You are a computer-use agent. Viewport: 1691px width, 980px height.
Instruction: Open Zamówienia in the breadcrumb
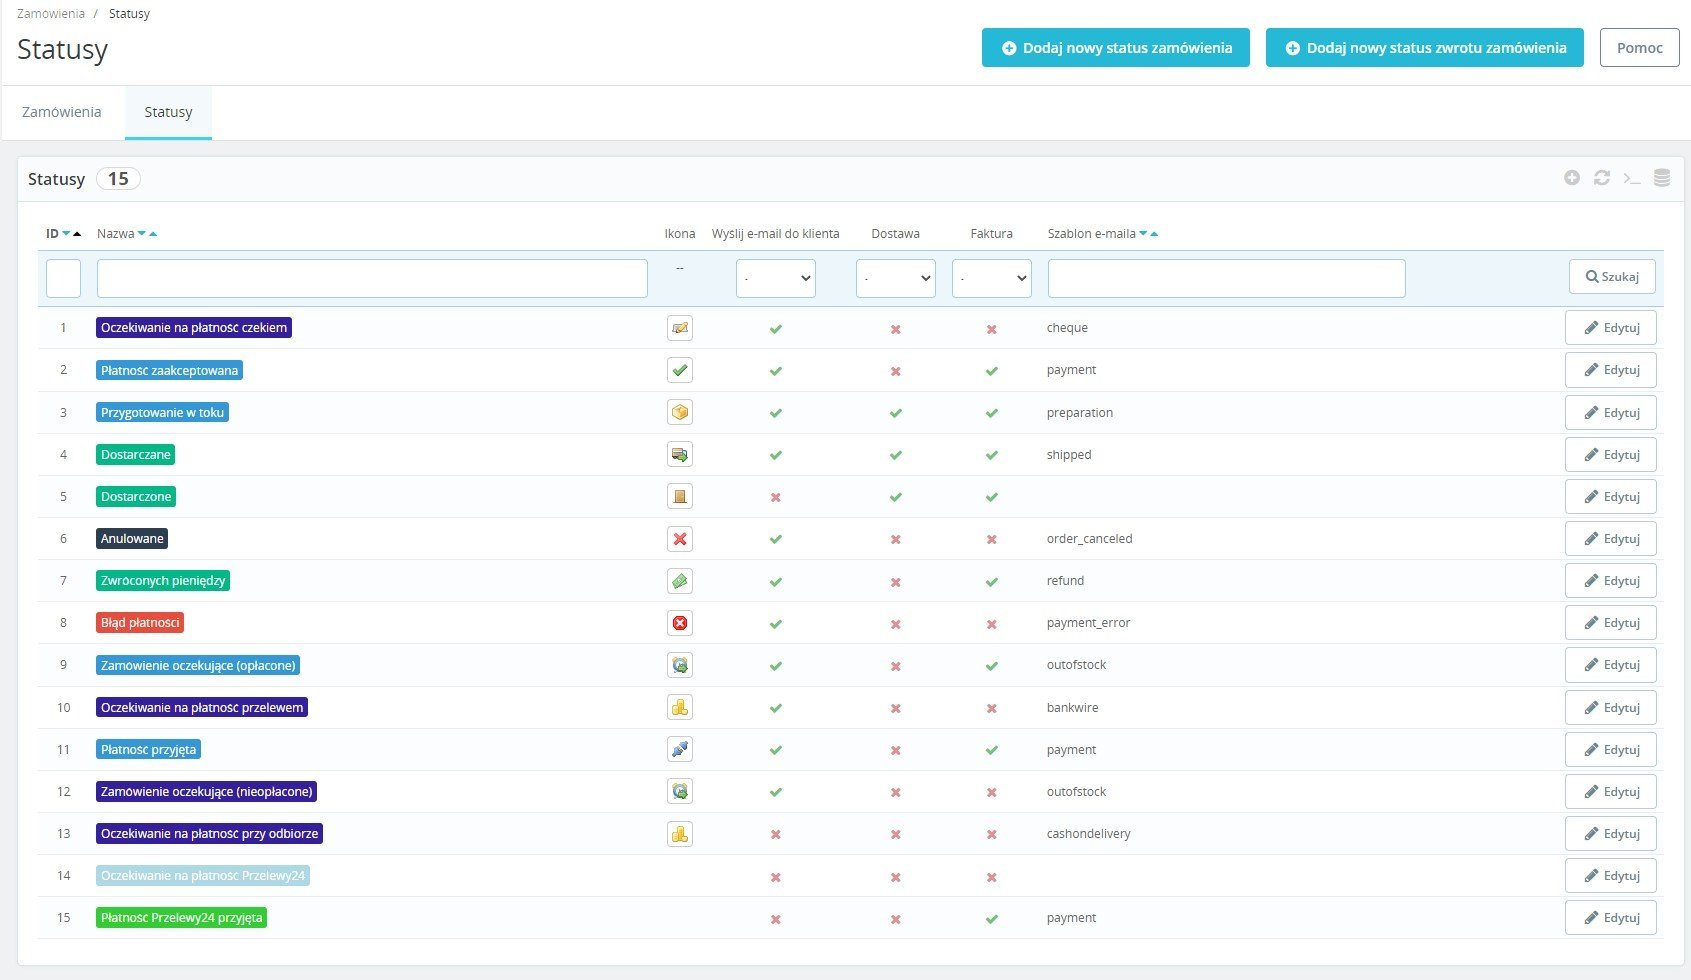coord(51,14)
